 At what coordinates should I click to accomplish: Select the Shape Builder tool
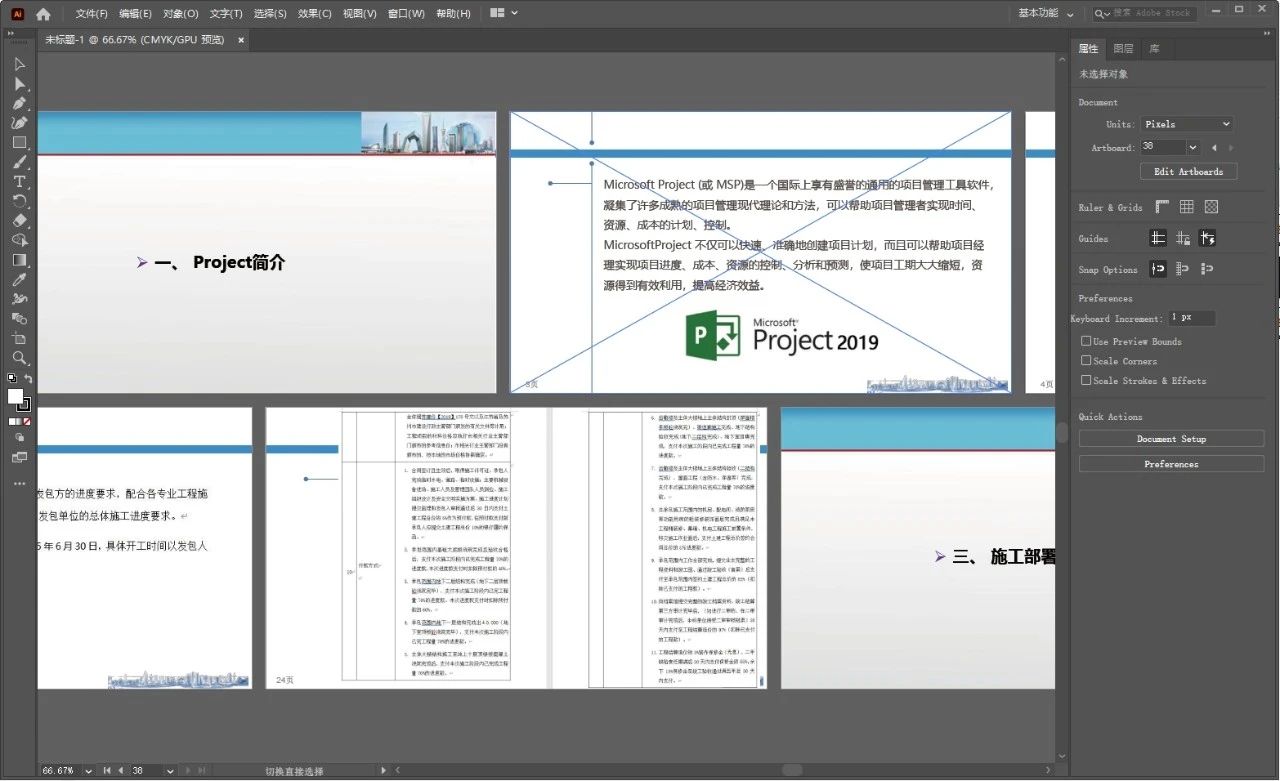[x=19, y=240]
